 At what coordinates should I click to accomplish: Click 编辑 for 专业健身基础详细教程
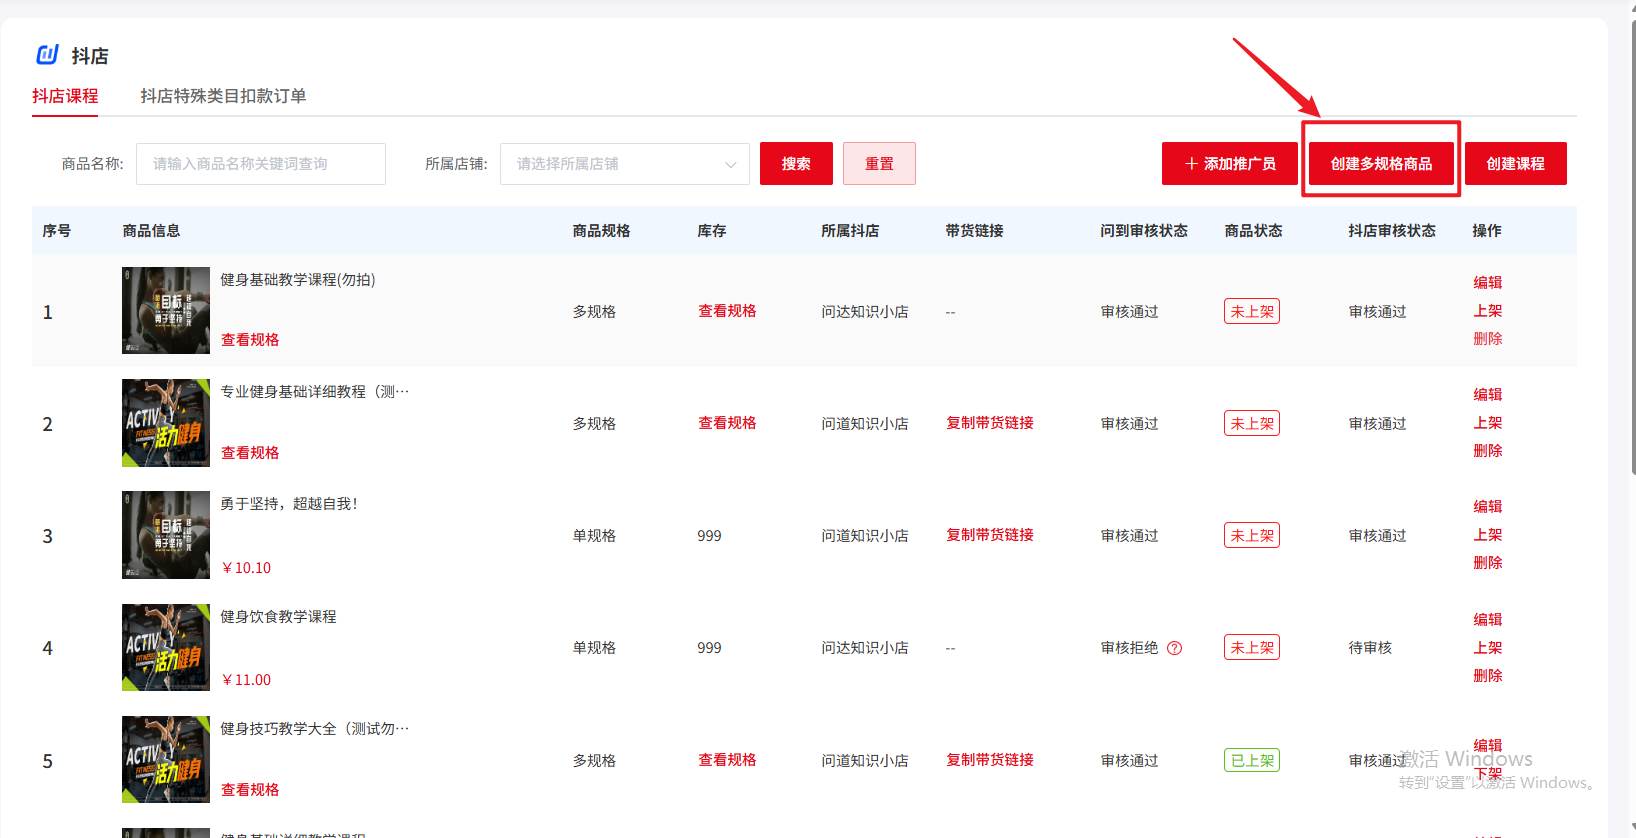tap(1488, 395)
